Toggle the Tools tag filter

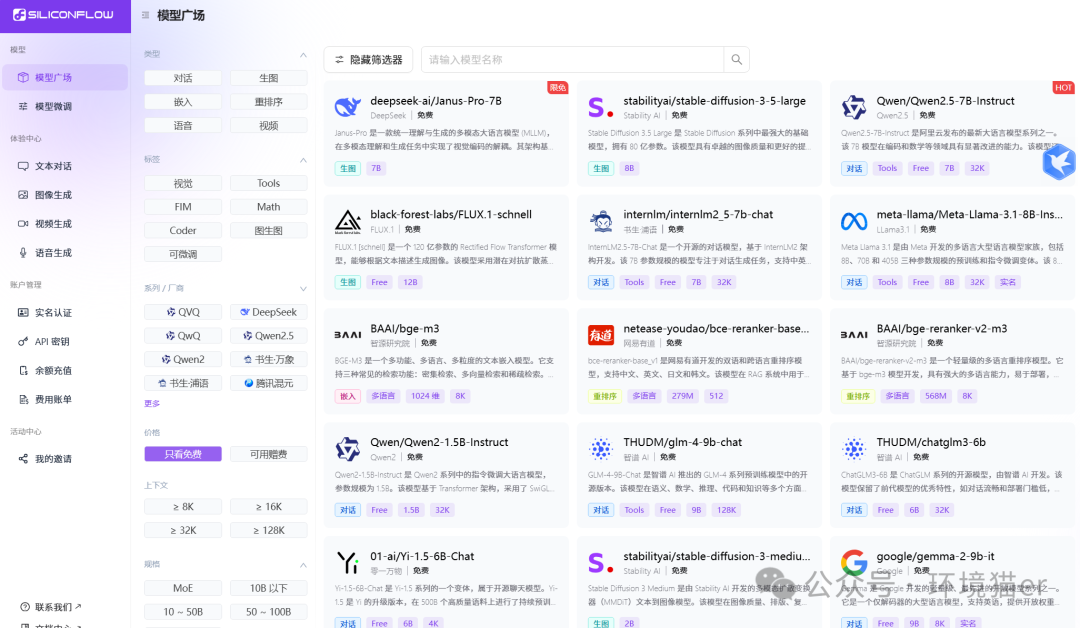[x=269, y=183]
